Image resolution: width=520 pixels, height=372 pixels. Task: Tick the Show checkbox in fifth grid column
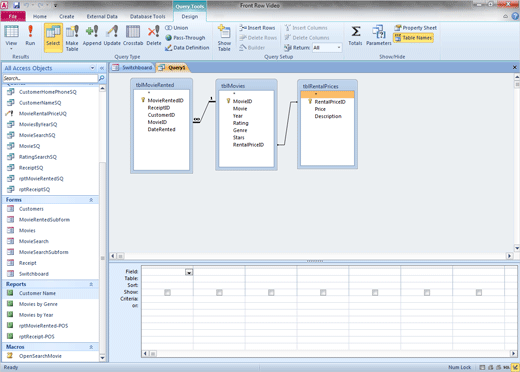(x=375, y=292)
